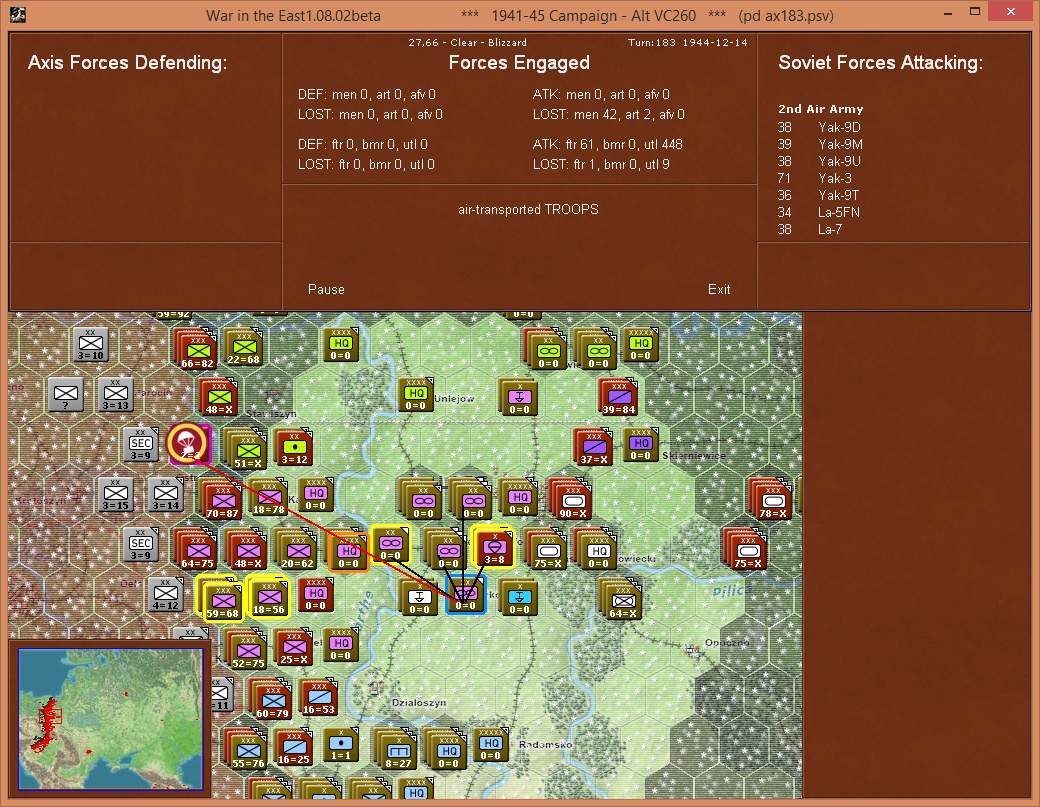
Task: Select the unit counter 52=75
Action: pos(247,651)
